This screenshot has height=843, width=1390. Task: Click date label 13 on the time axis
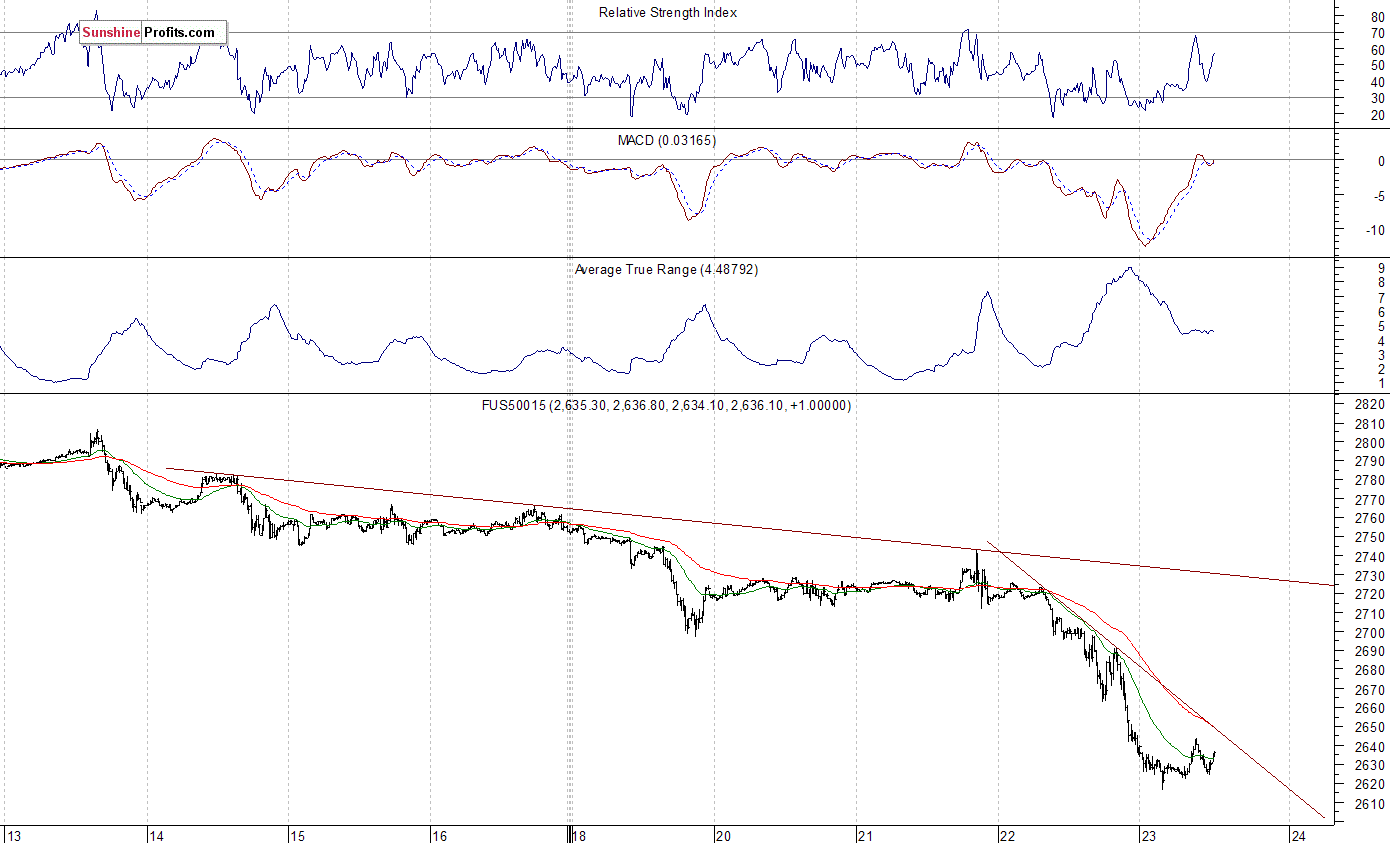(x=13, y=835)
